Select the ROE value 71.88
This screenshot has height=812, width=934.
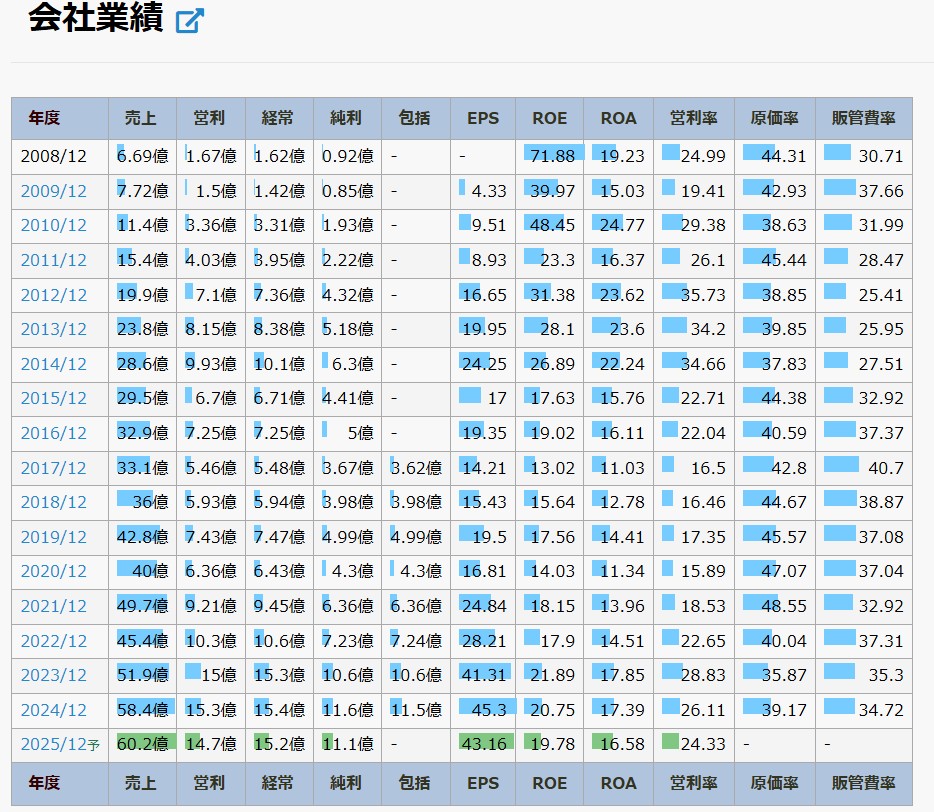tap(552, 156)
